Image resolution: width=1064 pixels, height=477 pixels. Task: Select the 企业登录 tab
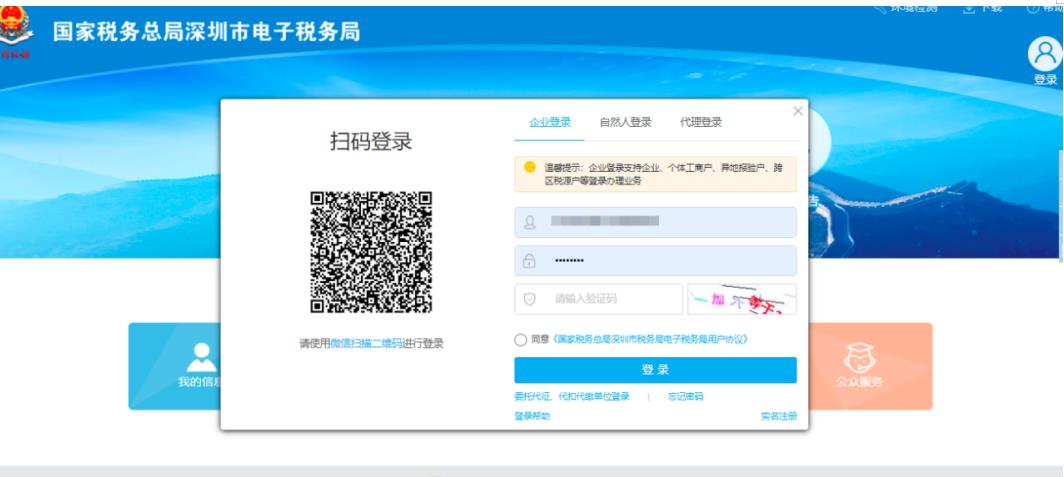pos(550,123)
